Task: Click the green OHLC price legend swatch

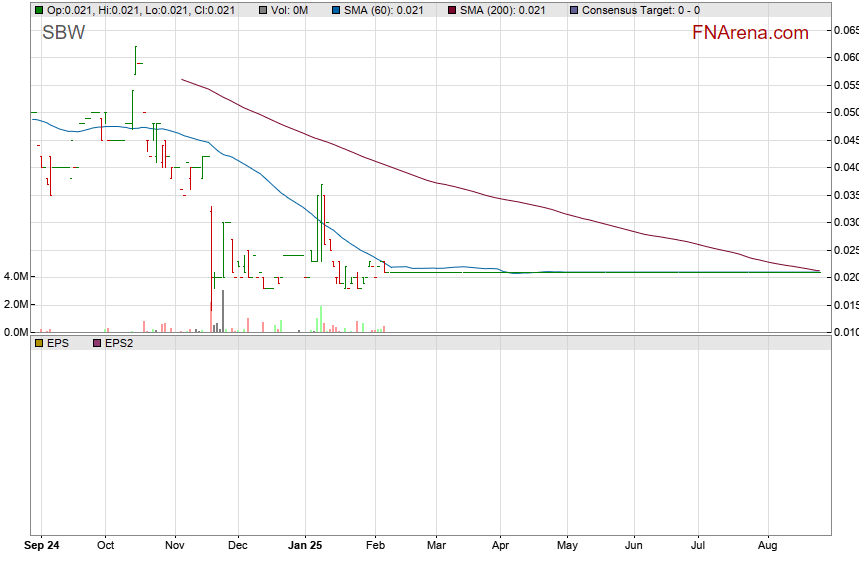Action: (x=38, y=10)
